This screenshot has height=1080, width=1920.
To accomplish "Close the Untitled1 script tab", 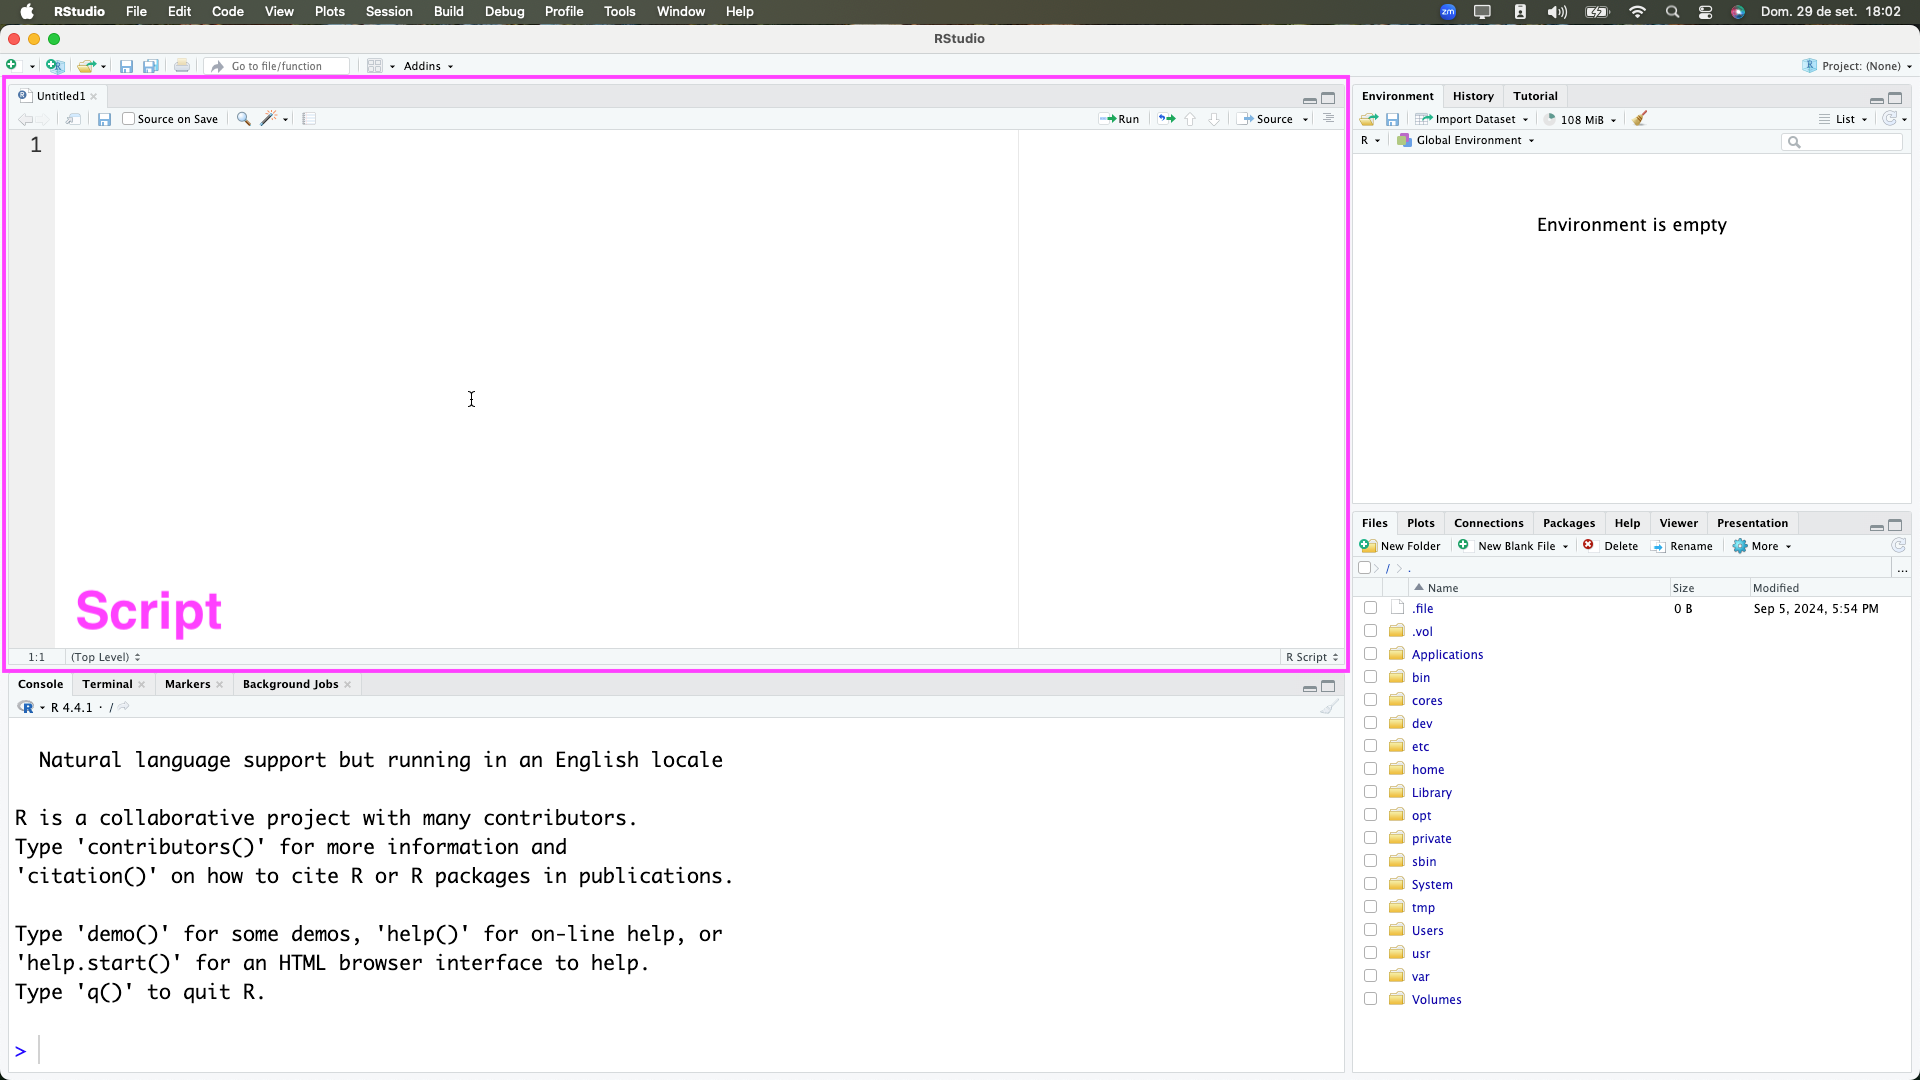I will (x=94, y=96).
